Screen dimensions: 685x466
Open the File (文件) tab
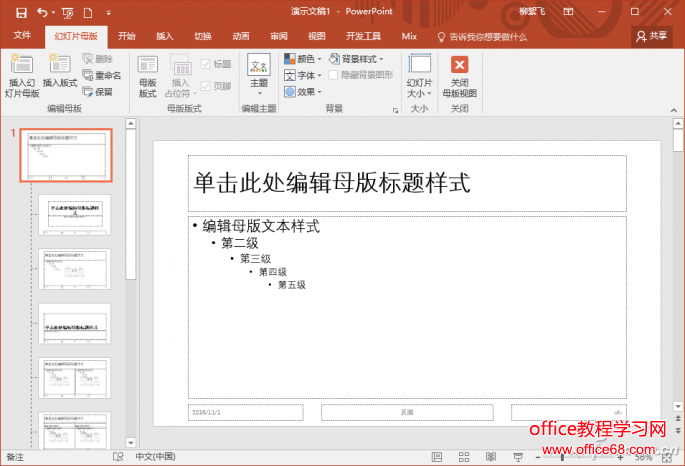point(22,35)
